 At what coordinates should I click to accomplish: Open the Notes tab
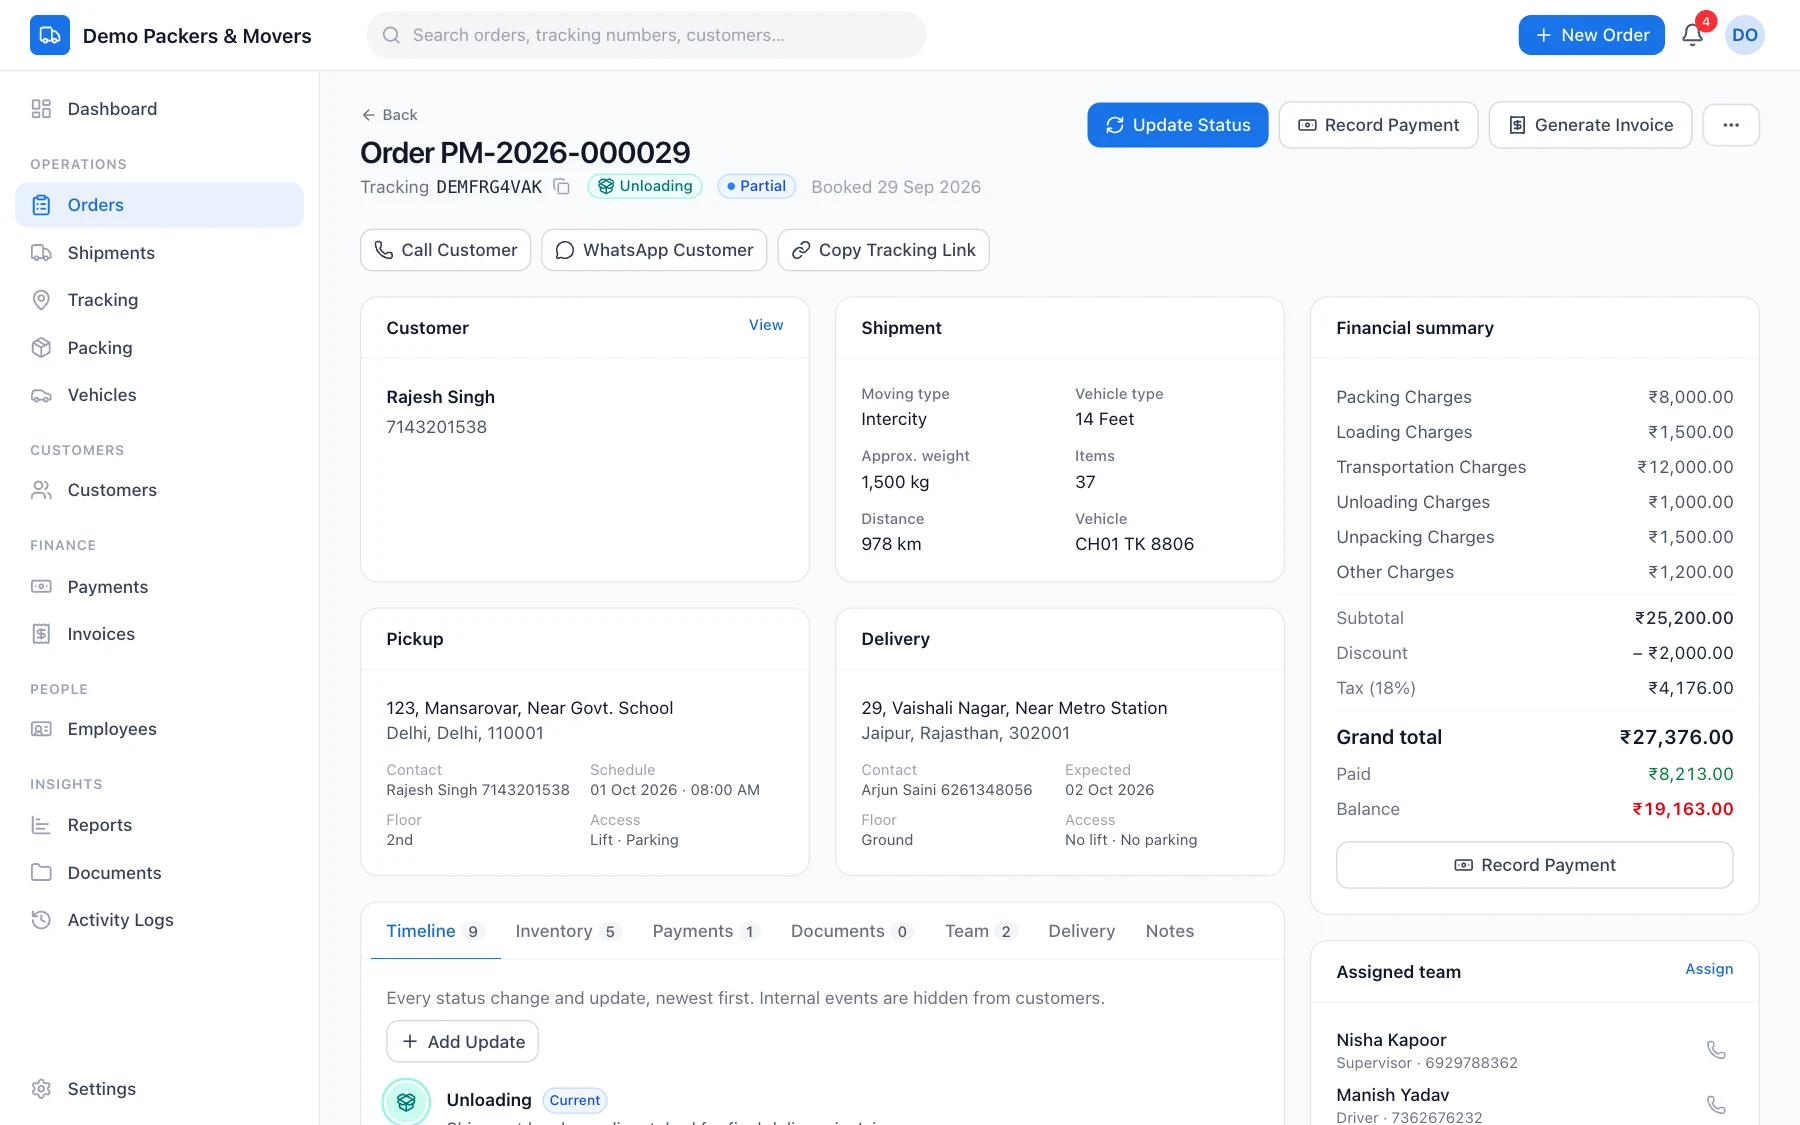[x=1169, y=931]
